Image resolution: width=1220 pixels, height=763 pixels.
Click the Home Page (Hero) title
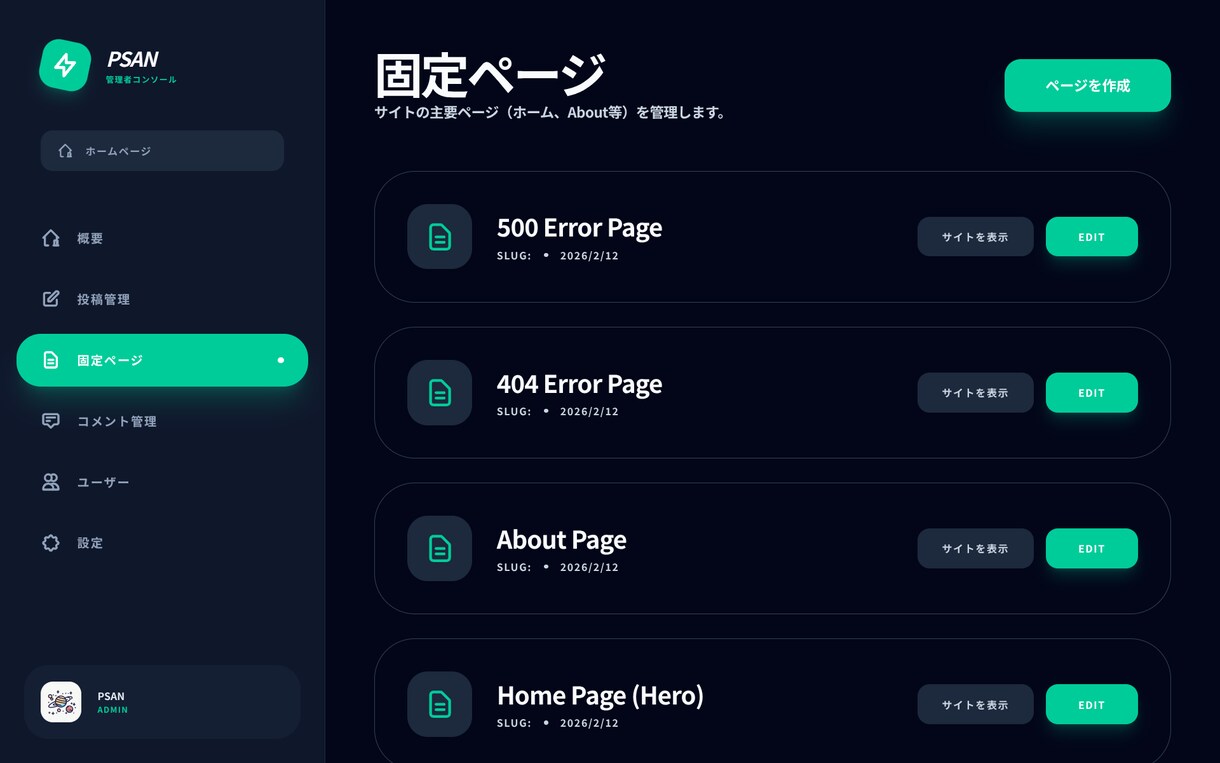(600, 695)
